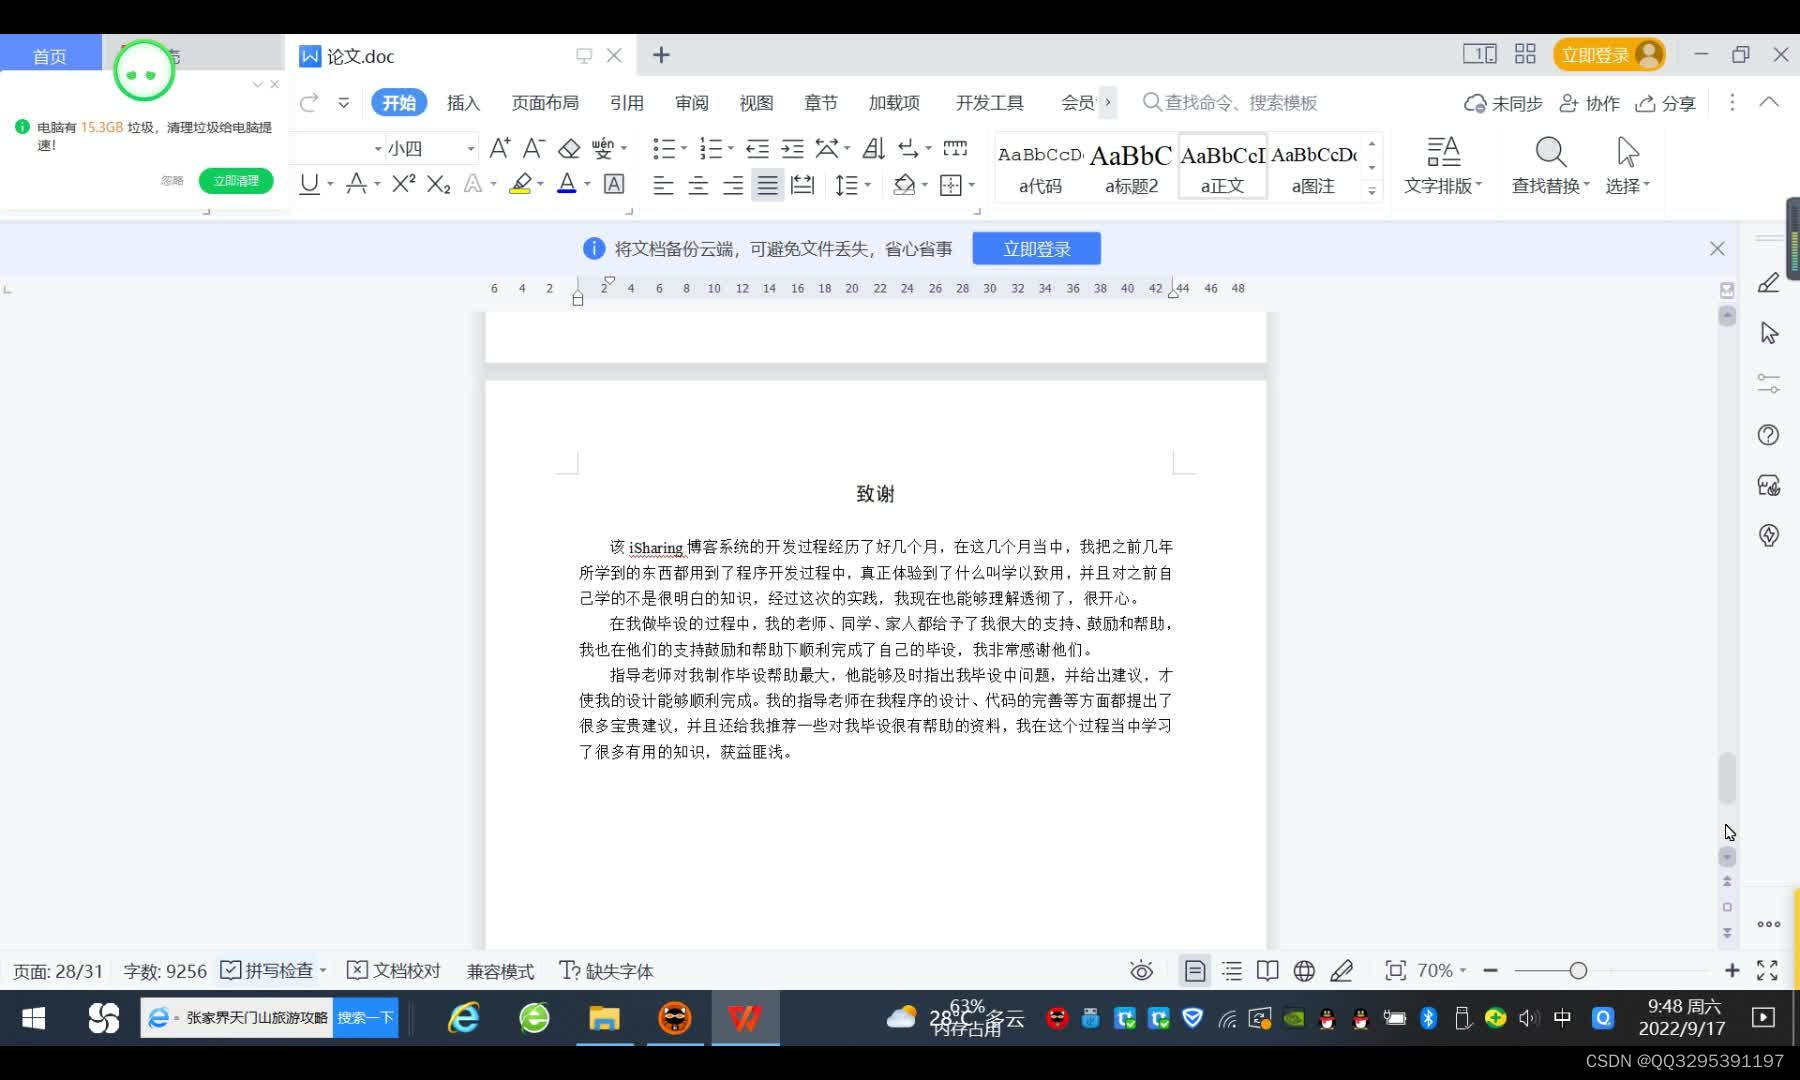Toggle underline formatting
This screenshot has width=1800, height=1080.
tap(309, 184)
